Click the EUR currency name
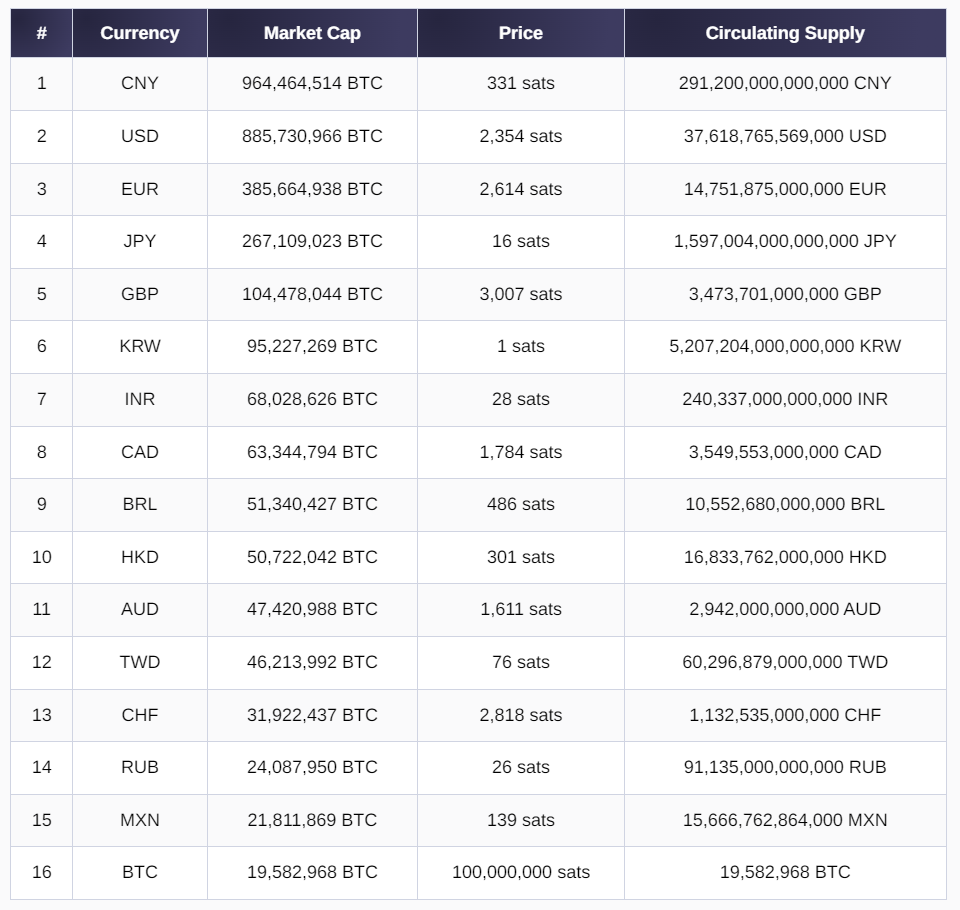 [140, 189]
